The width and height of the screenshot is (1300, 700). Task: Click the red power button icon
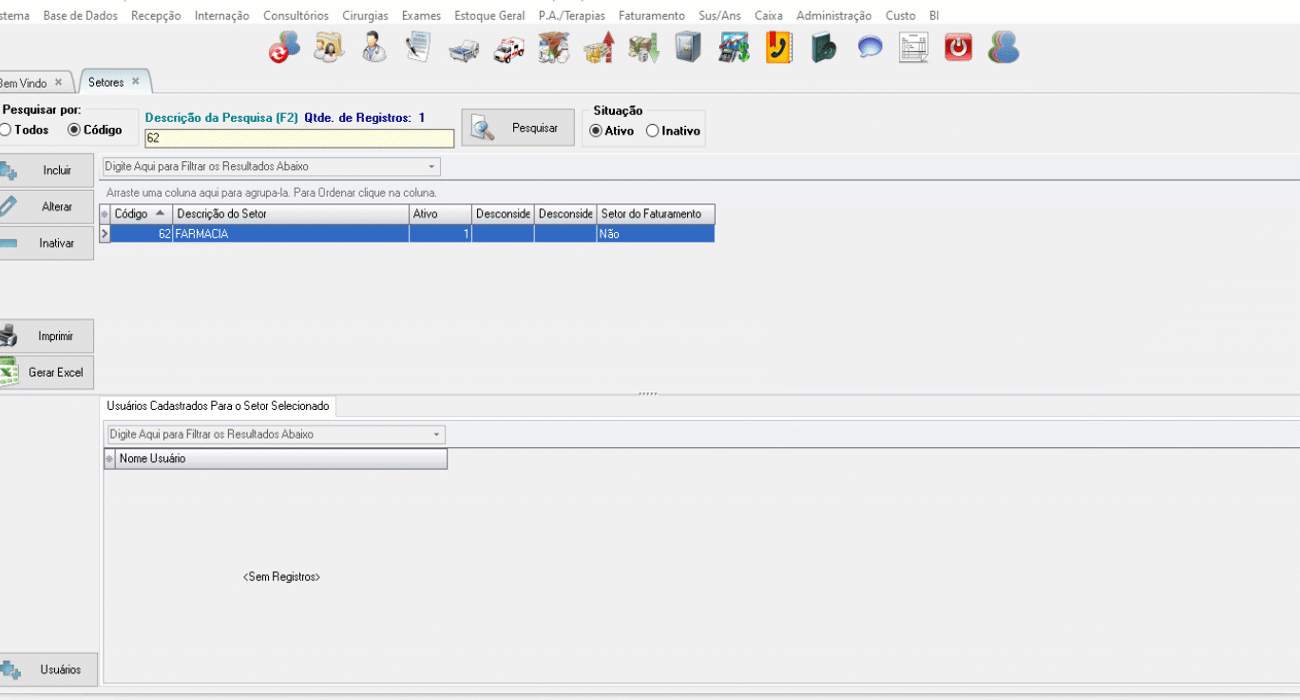(958, 48)
